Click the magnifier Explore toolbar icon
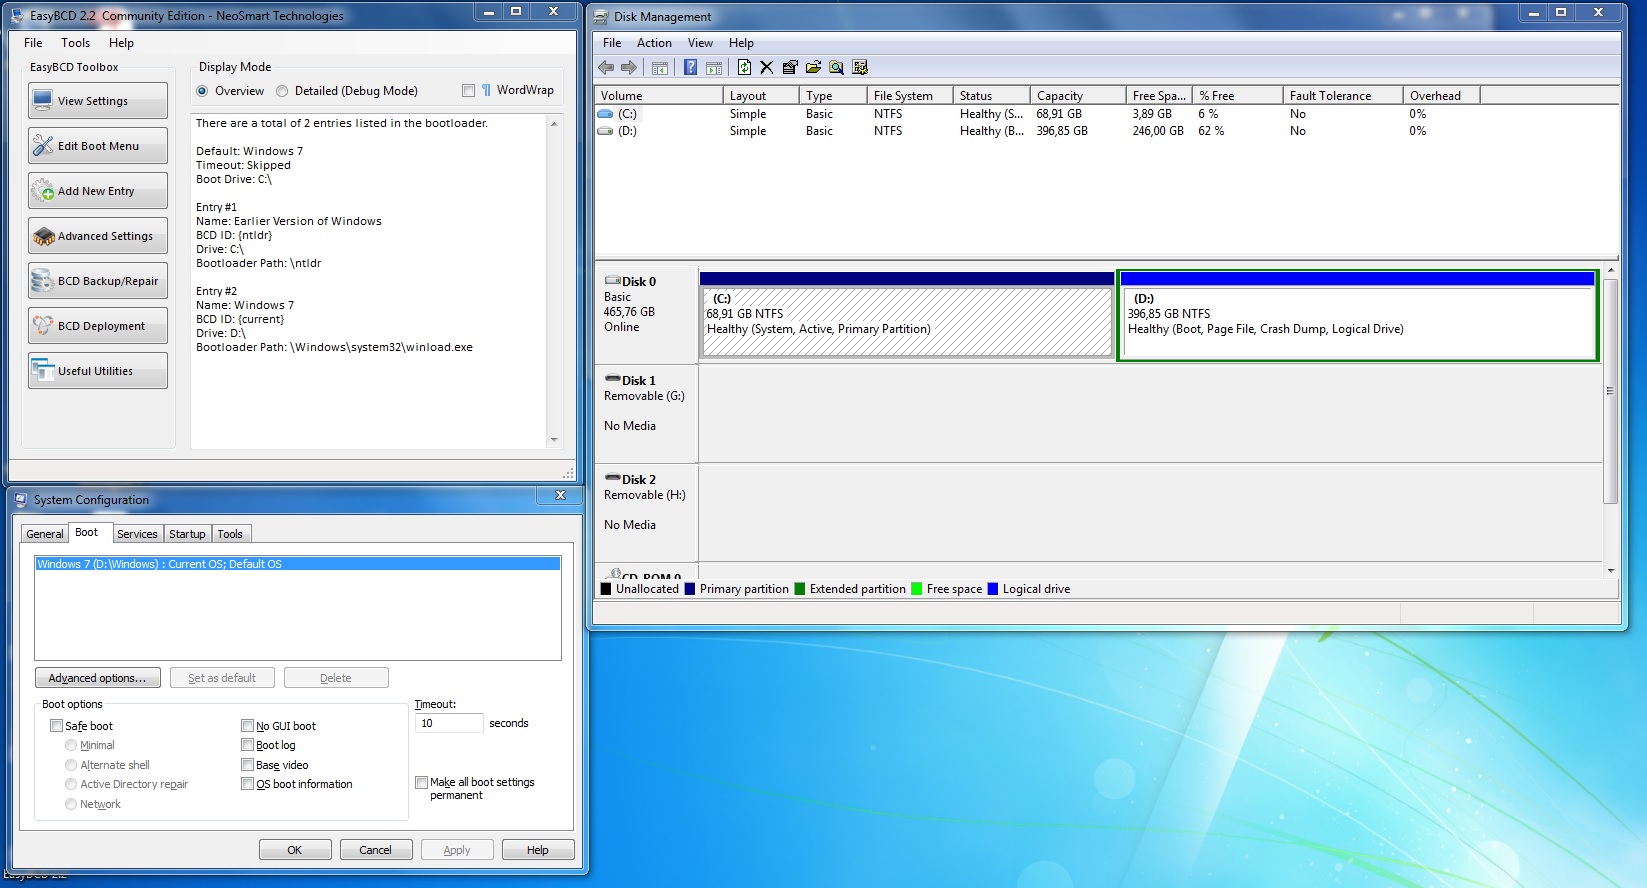This screenshot has width=1647, height=888. (836, 67)
